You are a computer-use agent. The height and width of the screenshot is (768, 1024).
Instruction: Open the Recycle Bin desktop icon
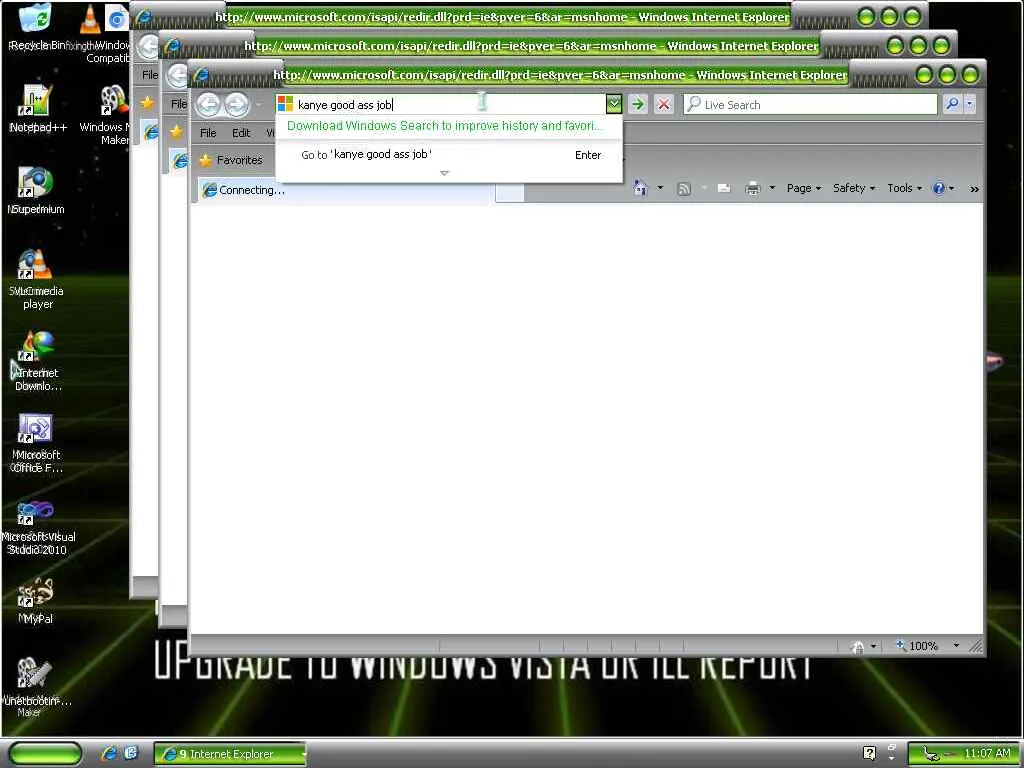click(x=35, y=26)
